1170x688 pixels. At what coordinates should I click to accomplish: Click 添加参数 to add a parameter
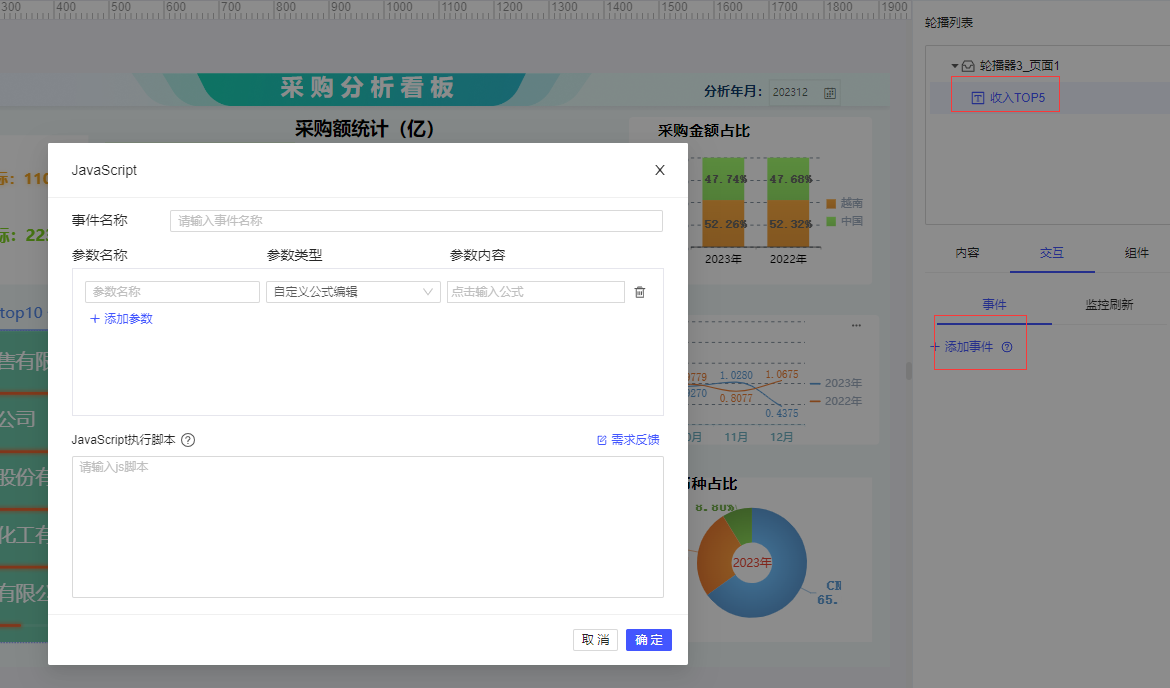(121, 319)
